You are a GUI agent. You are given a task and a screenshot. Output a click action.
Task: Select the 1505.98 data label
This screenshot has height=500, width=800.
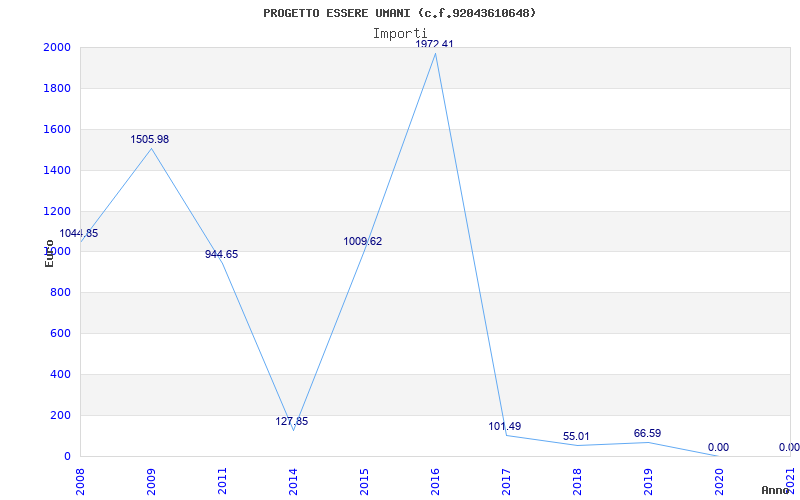[x=149, y=139]
